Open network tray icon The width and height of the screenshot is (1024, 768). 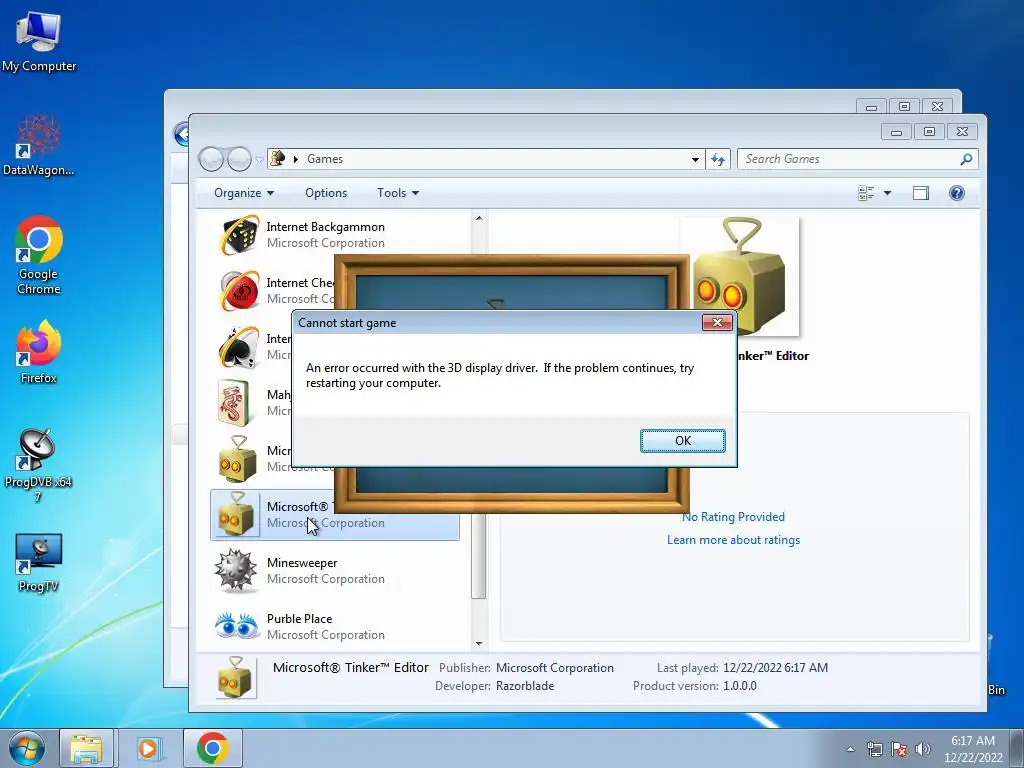click(874, 749)
